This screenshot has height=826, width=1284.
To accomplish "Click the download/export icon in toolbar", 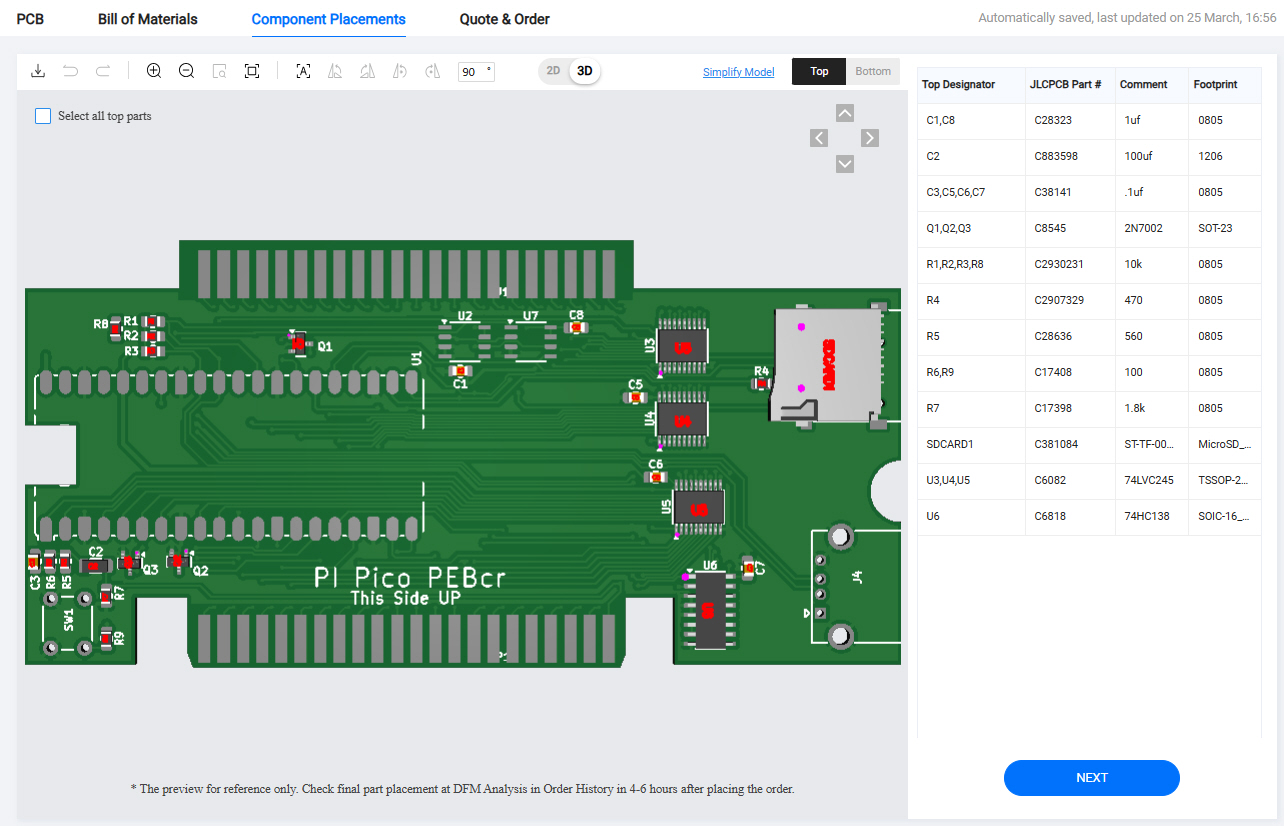I will pyautogui.click(x=38, y=71).
